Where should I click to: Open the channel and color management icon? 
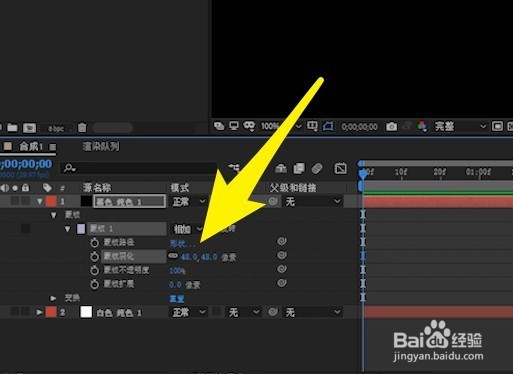click(x=422, y=126)
